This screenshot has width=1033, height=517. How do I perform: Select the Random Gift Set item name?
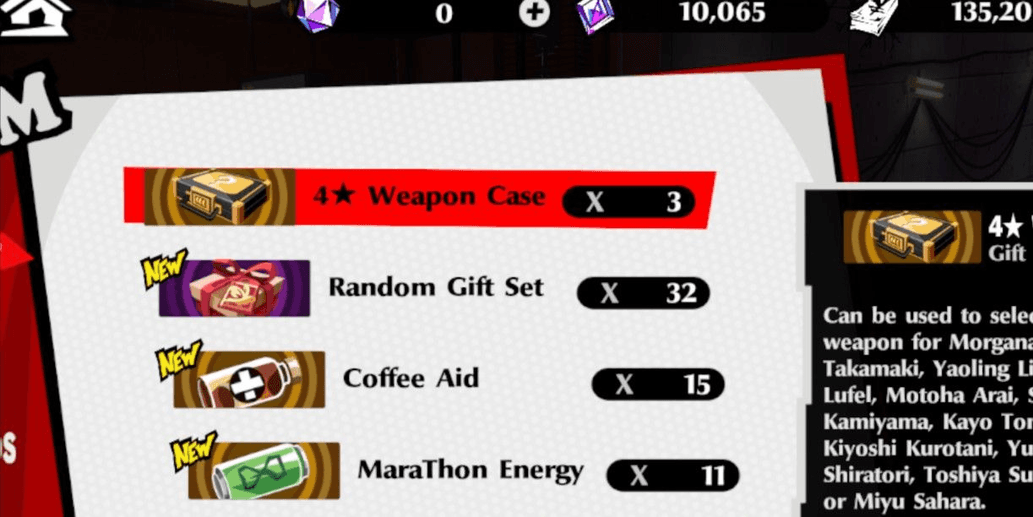click(436, 287)
